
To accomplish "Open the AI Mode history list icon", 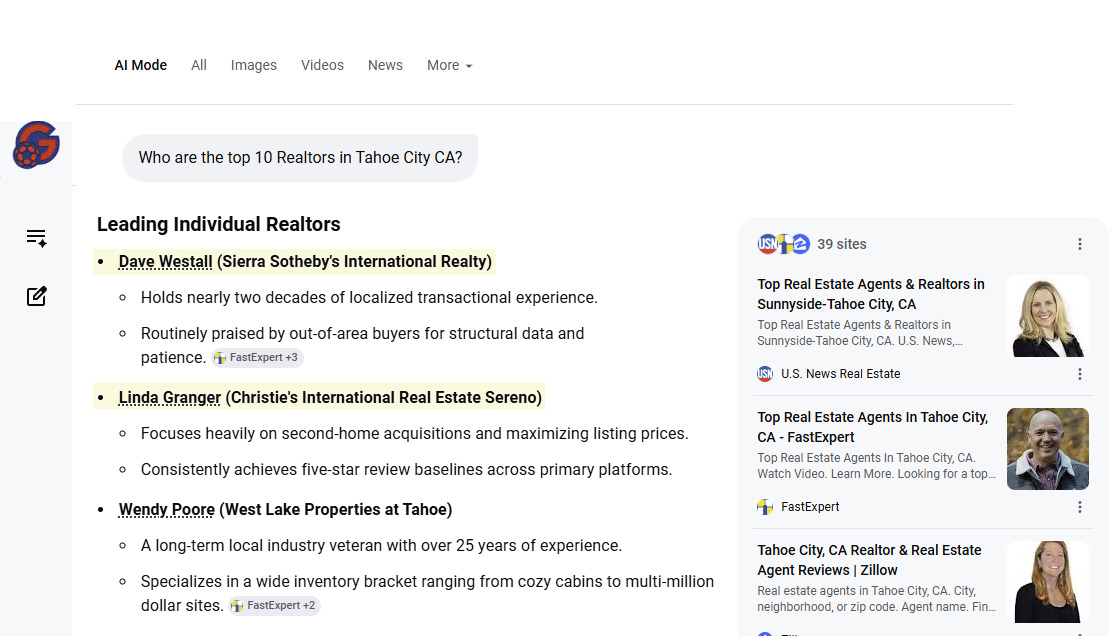I will click(x=36, y=238).
